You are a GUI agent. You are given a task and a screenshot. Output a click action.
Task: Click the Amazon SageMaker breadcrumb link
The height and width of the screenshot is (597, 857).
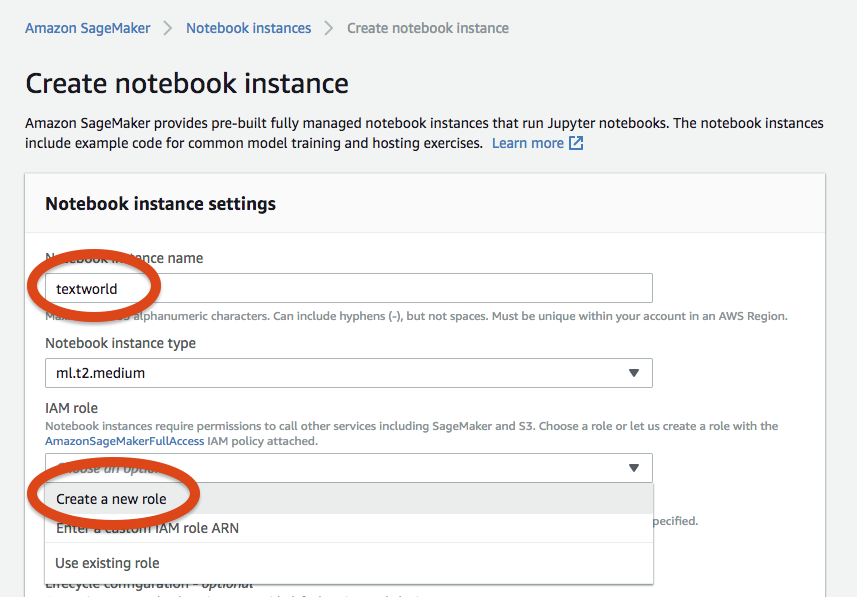88,28
